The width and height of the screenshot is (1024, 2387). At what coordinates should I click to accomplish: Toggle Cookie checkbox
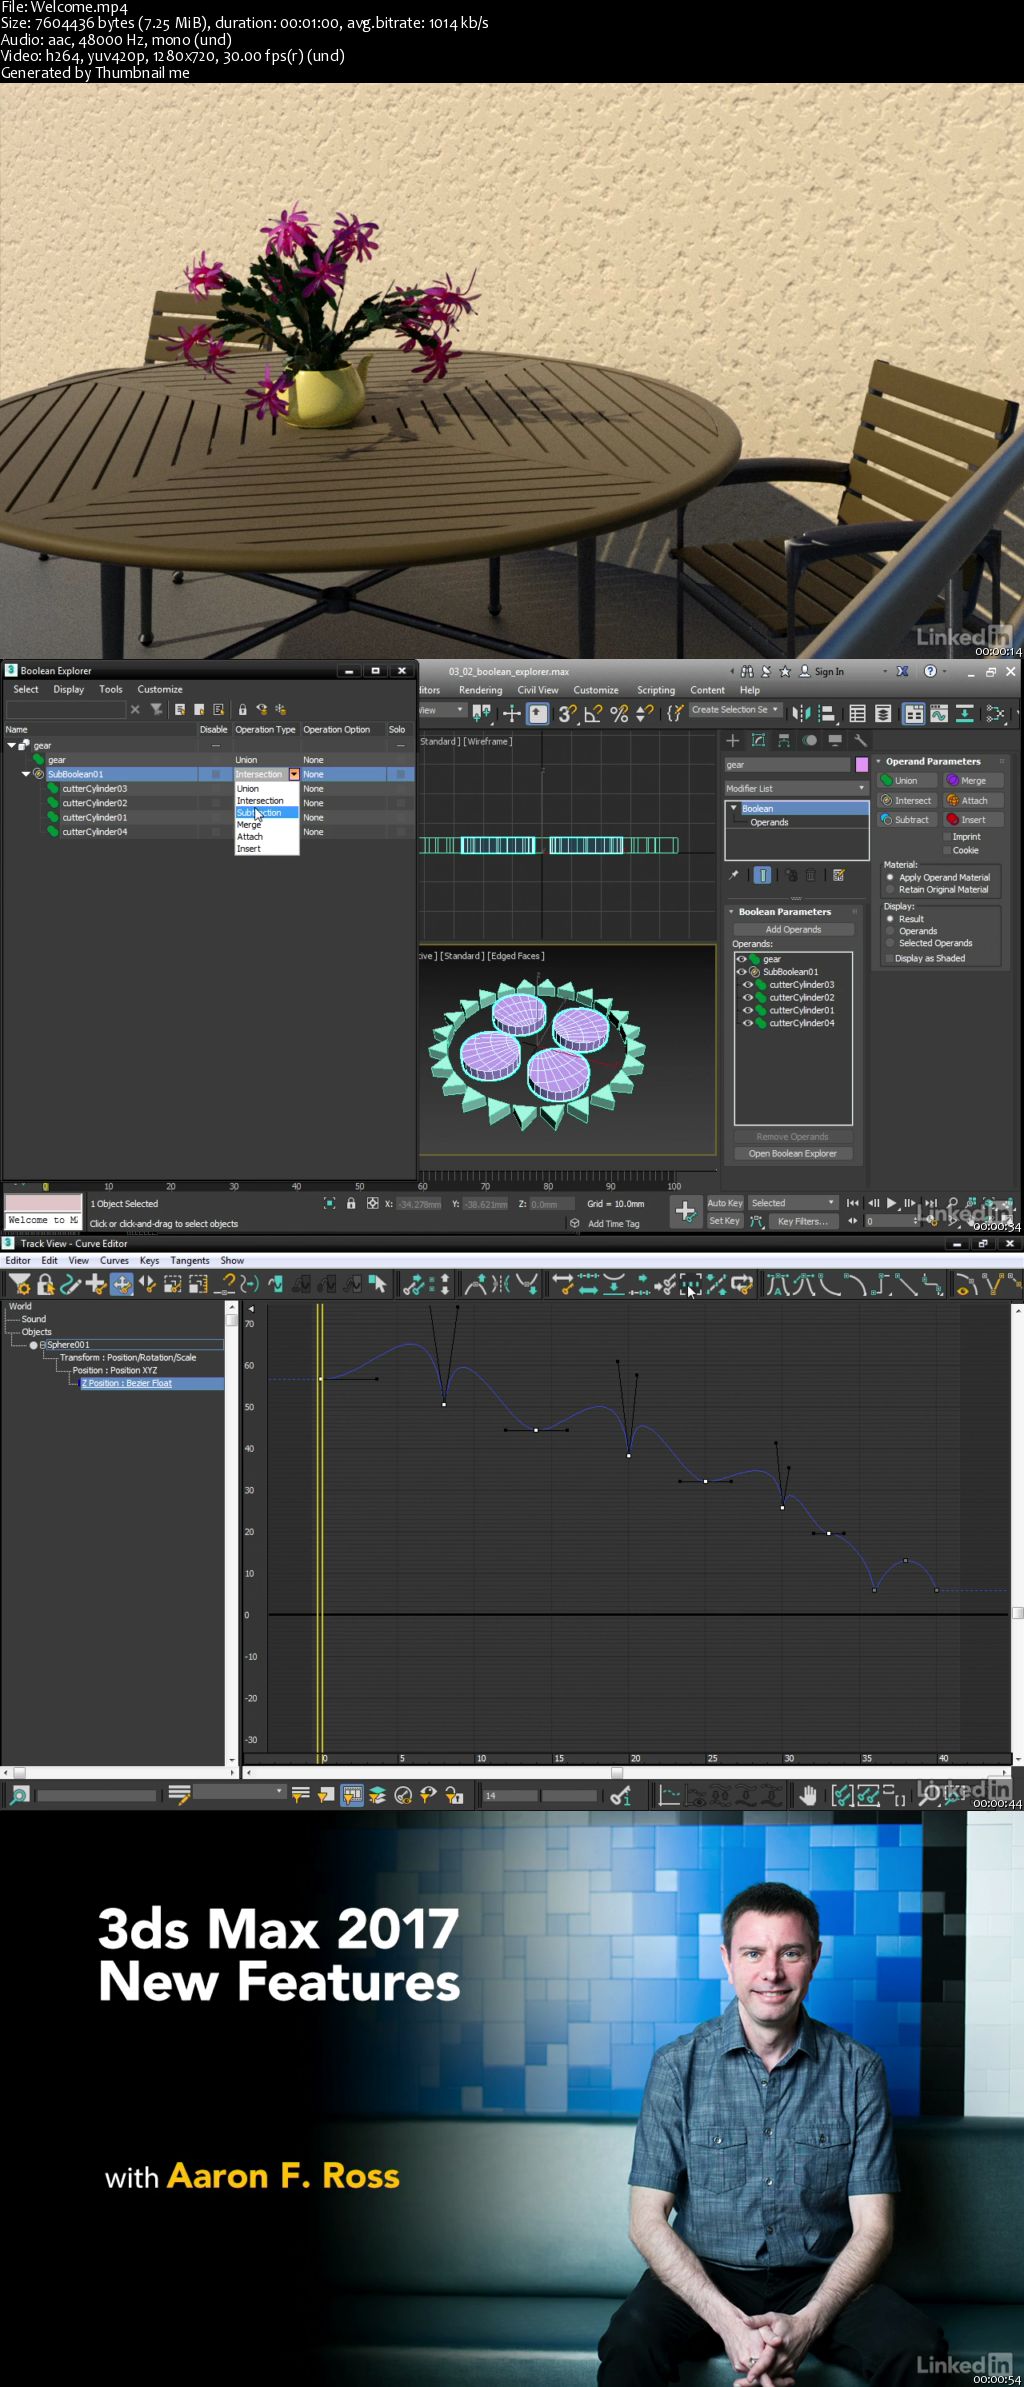[x=947, y=850]
